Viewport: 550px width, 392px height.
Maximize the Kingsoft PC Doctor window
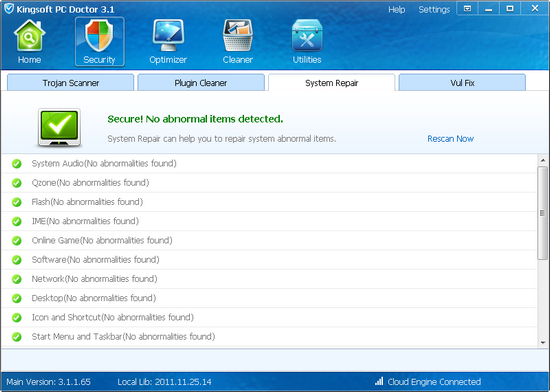(510, 8)
